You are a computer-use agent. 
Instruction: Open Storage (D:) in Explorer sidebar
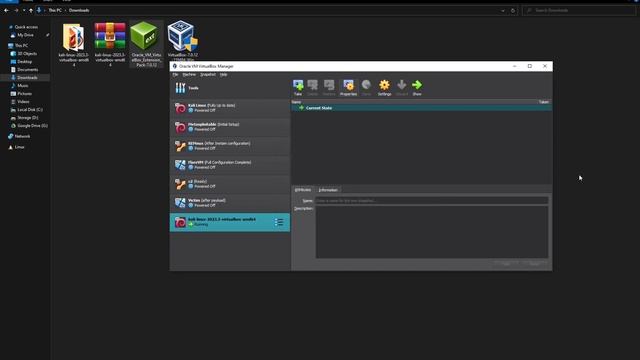click(27, 118)
